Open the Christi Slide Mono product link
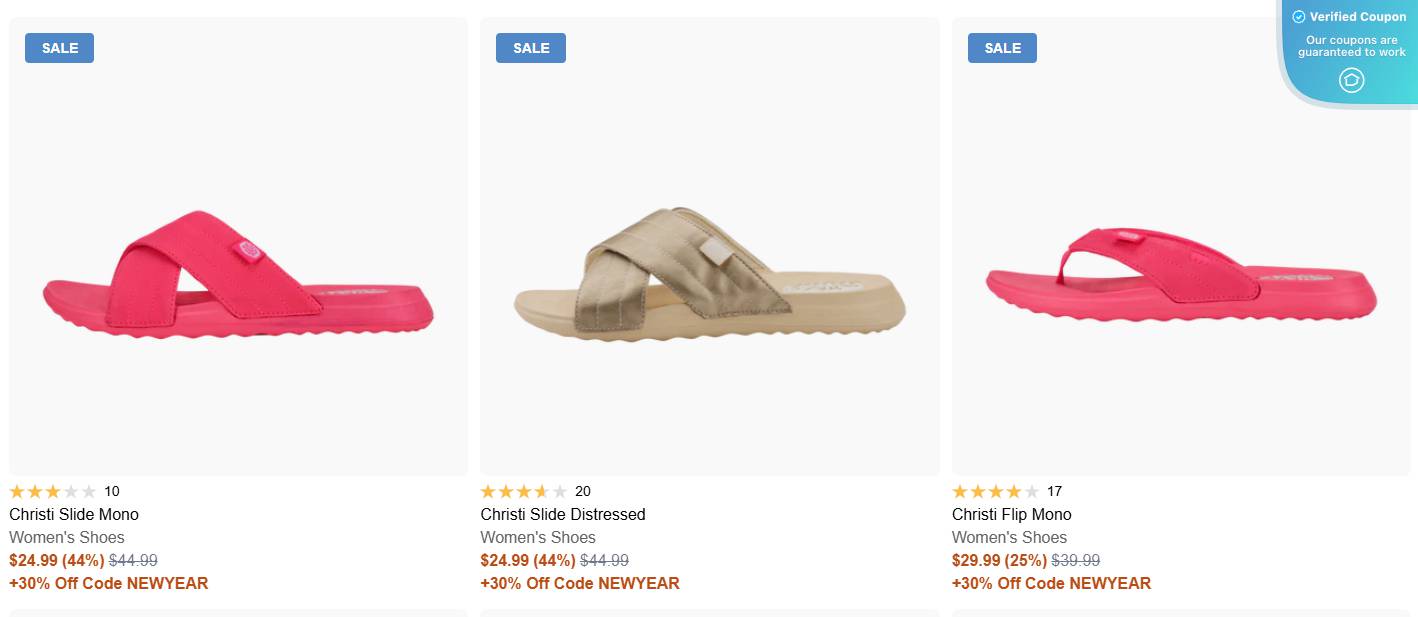Viewport: 1418px width, 617px height. [x=74, y=514]
